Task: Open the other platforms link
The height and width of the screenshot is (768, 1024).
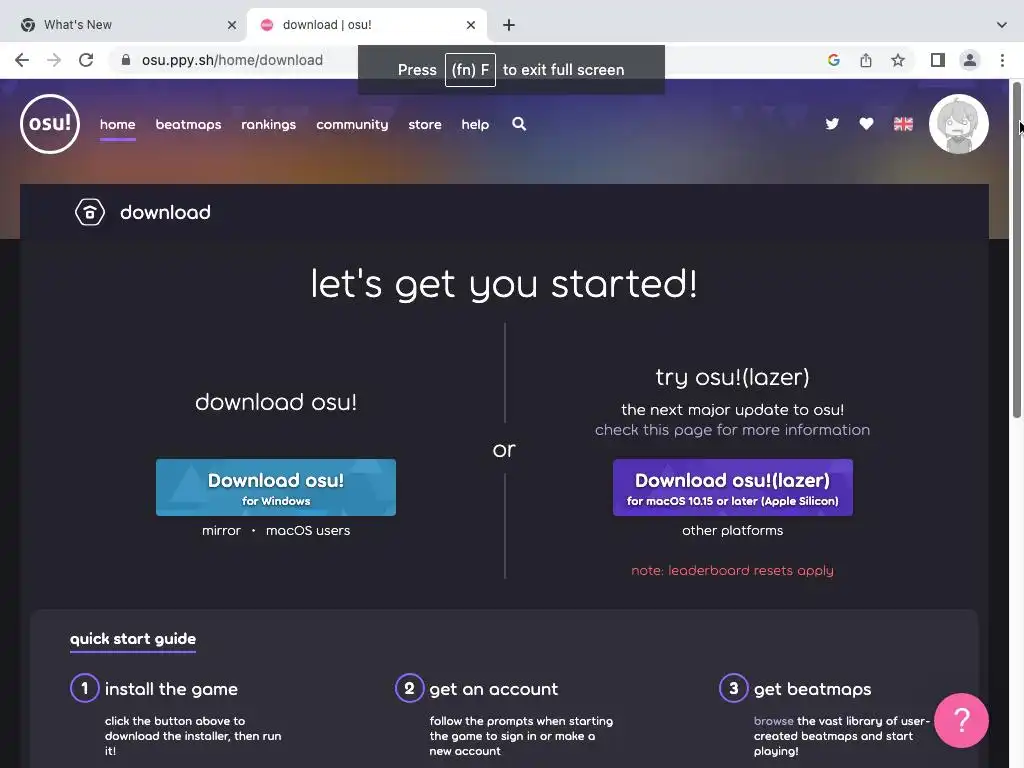Action: pos(733,530)
